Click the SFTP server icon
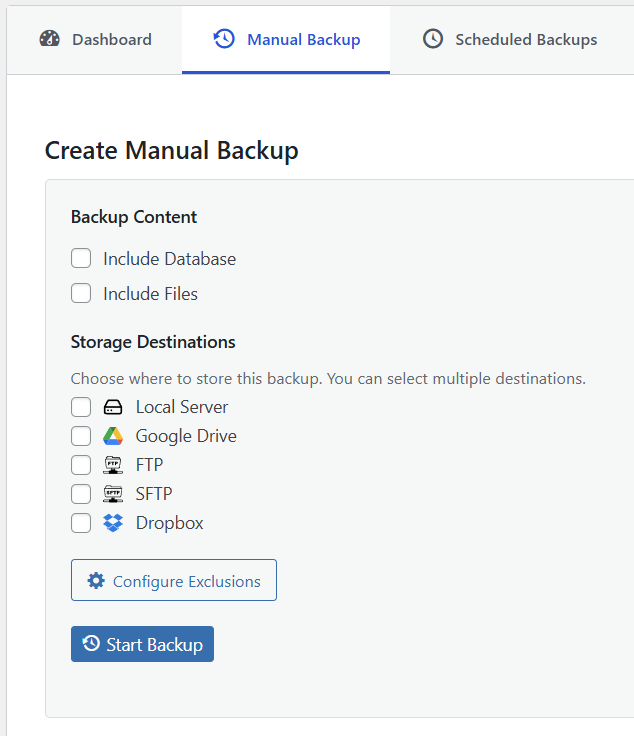This screenshot has height=736, width=634. pyautogui.click(x=113, y=494)
